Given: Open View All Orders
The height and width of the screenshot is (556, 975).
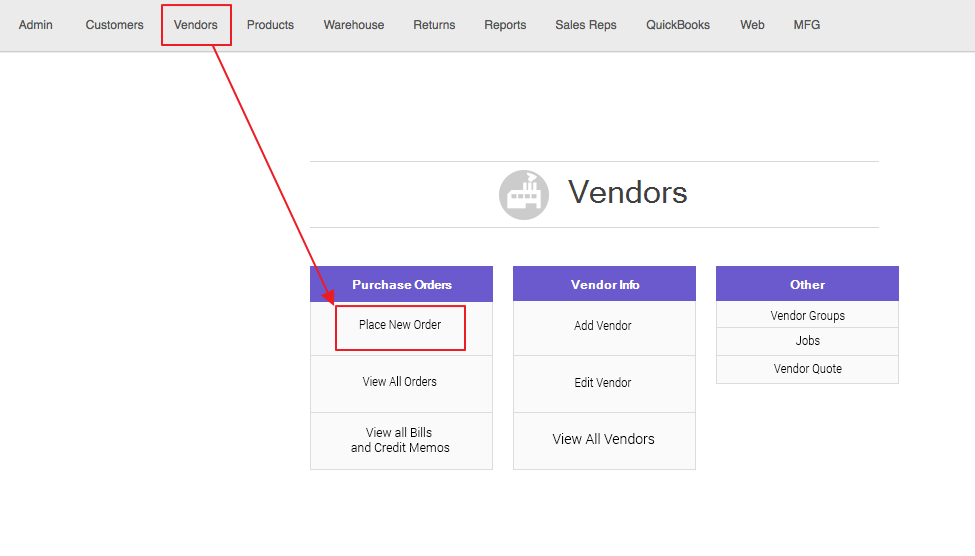Looking at the screenshot, I should pos(400,382).
